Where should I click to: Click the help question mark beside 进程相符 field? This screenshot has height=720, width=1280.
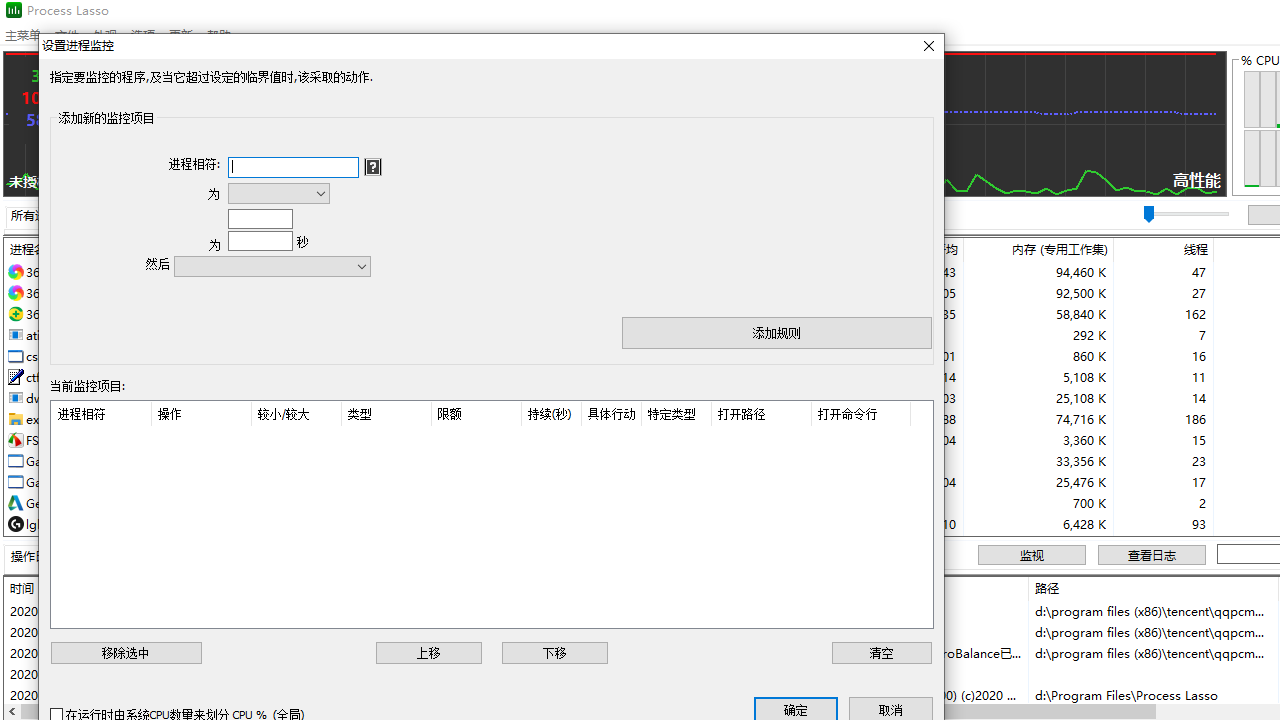pyautogui.click(x=372, y=166)
